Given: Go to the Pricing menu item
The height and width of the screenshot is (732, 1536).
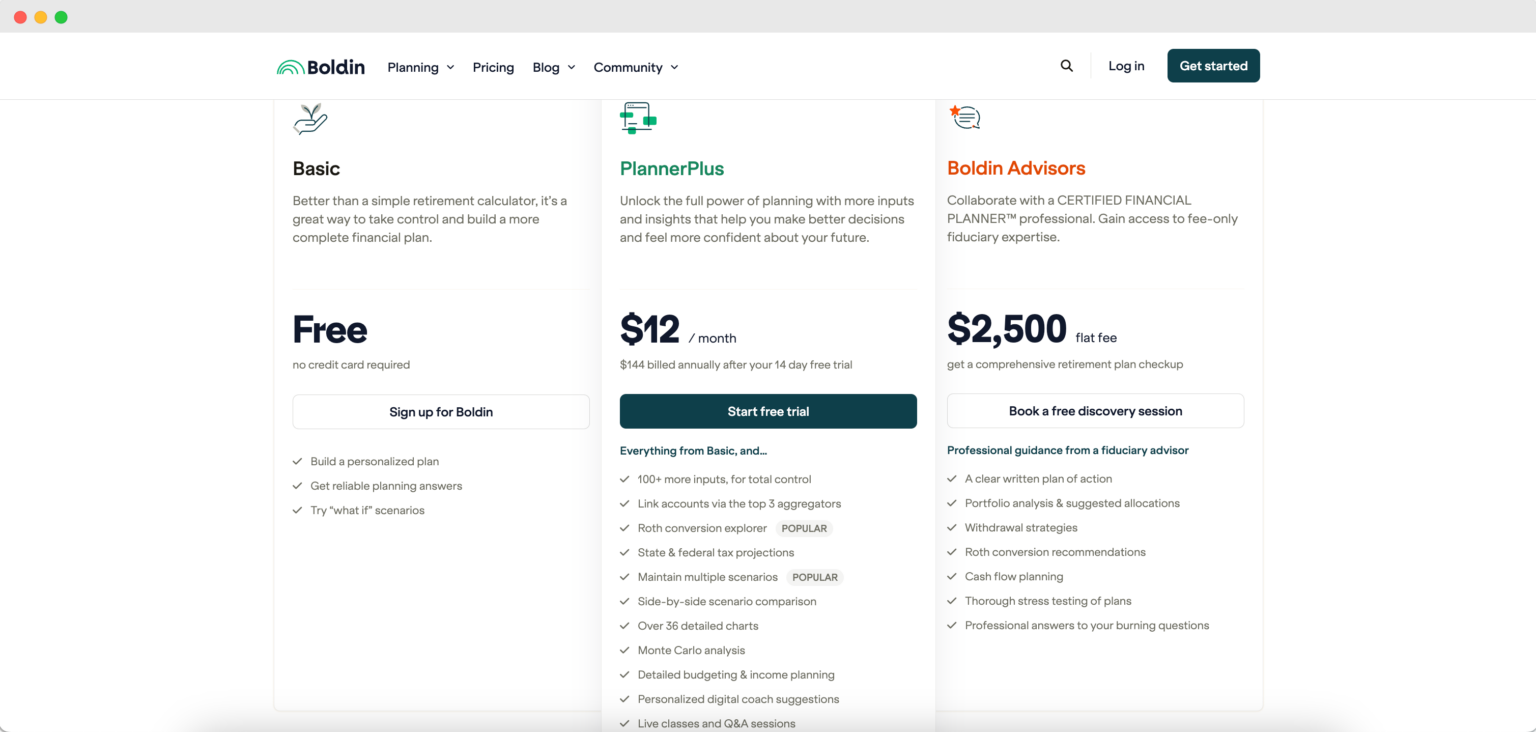Looking at the screenshot, I should [493, 67].
